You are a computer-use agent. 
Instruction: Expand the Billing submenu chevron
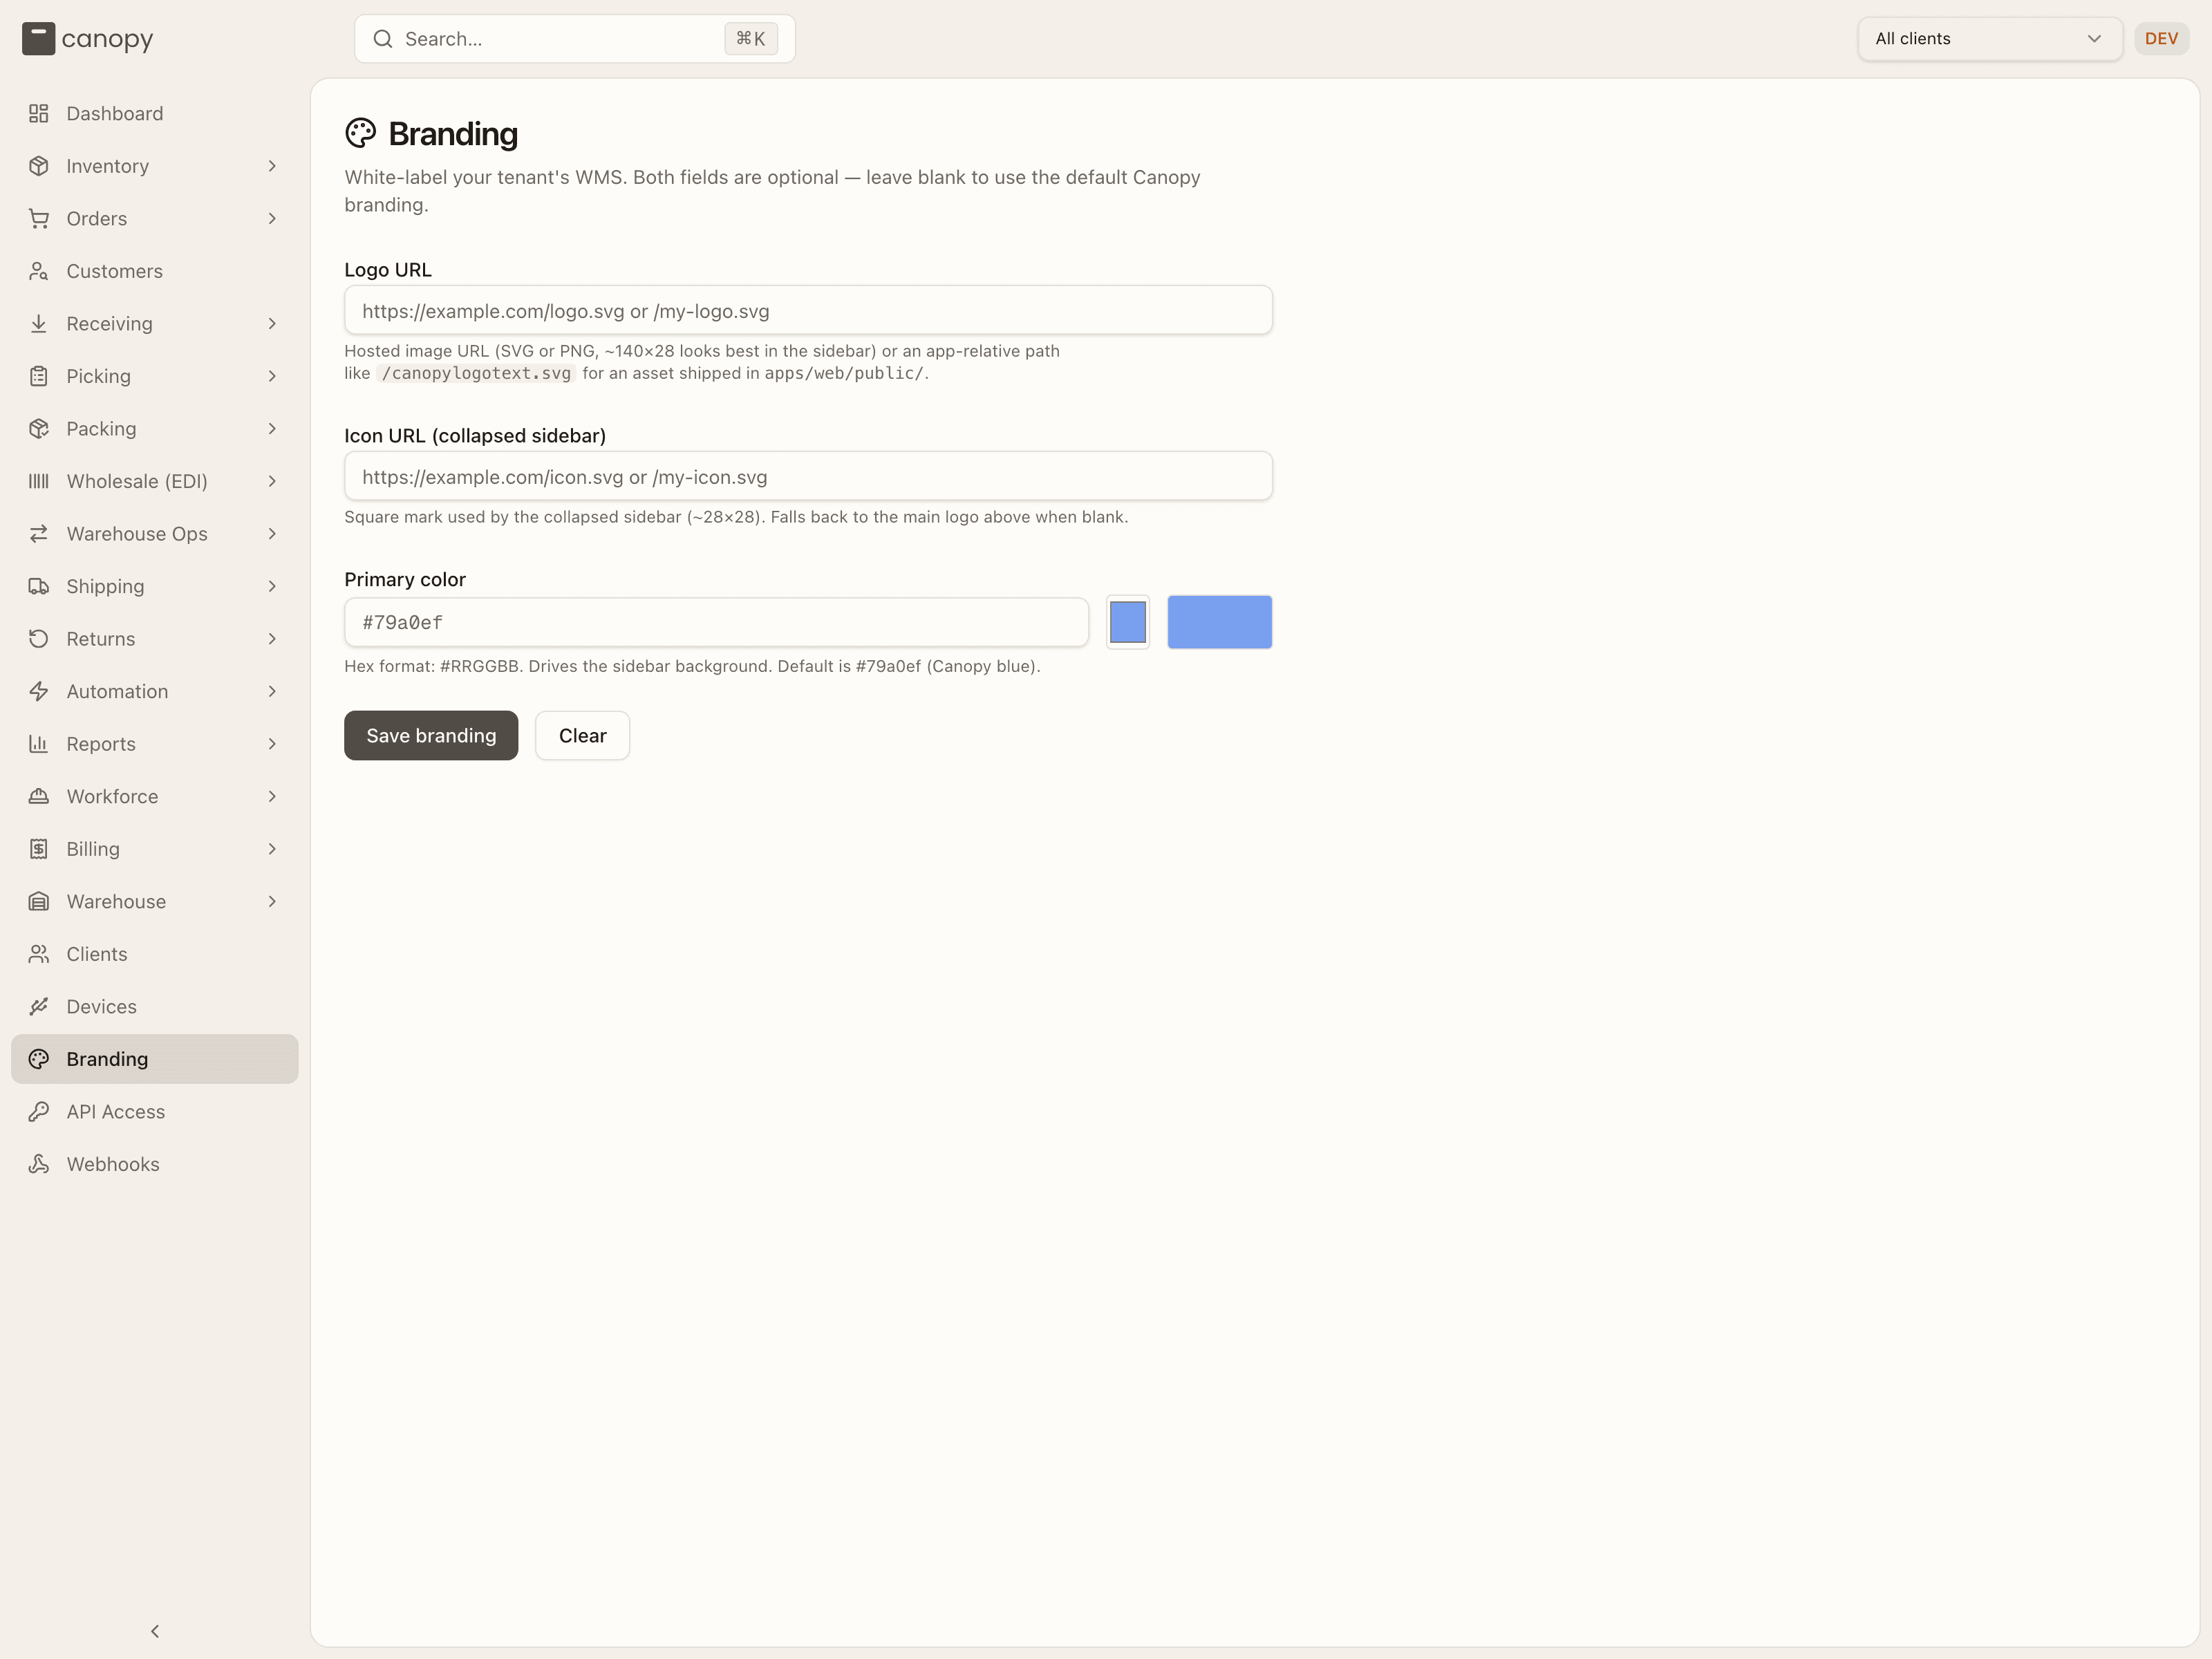click(x=272, y=849)
